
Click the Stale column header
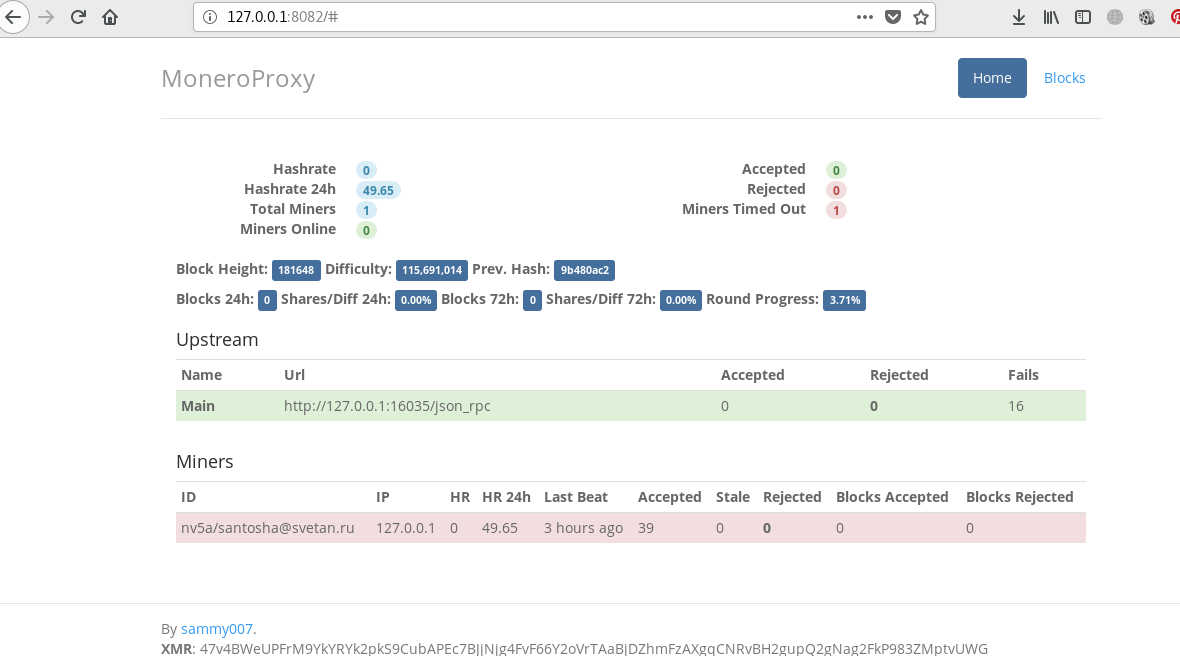coord(732,497)
